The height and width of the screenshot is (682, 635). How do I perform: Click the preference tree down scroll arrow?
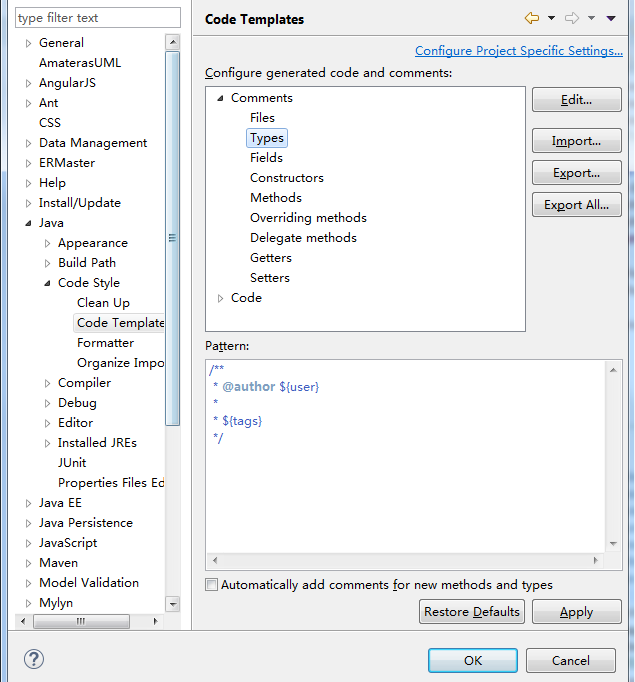(x=173, y=604)
